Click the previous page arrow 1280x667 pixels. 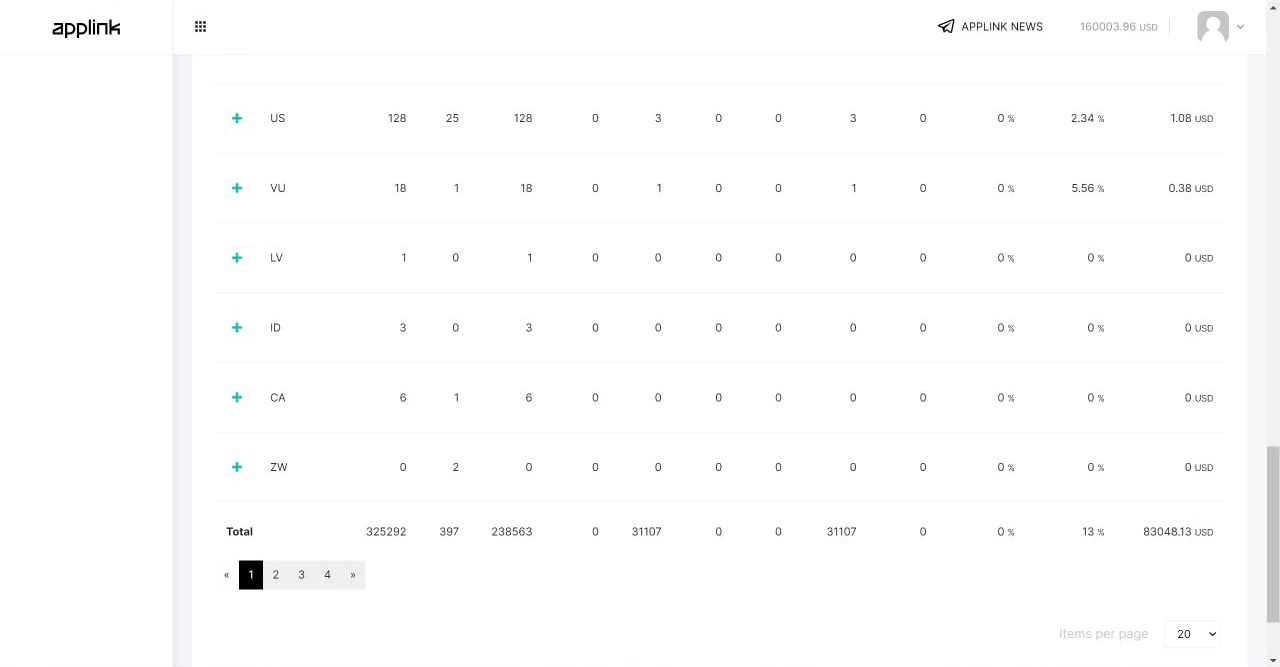[x=227, y=575]
